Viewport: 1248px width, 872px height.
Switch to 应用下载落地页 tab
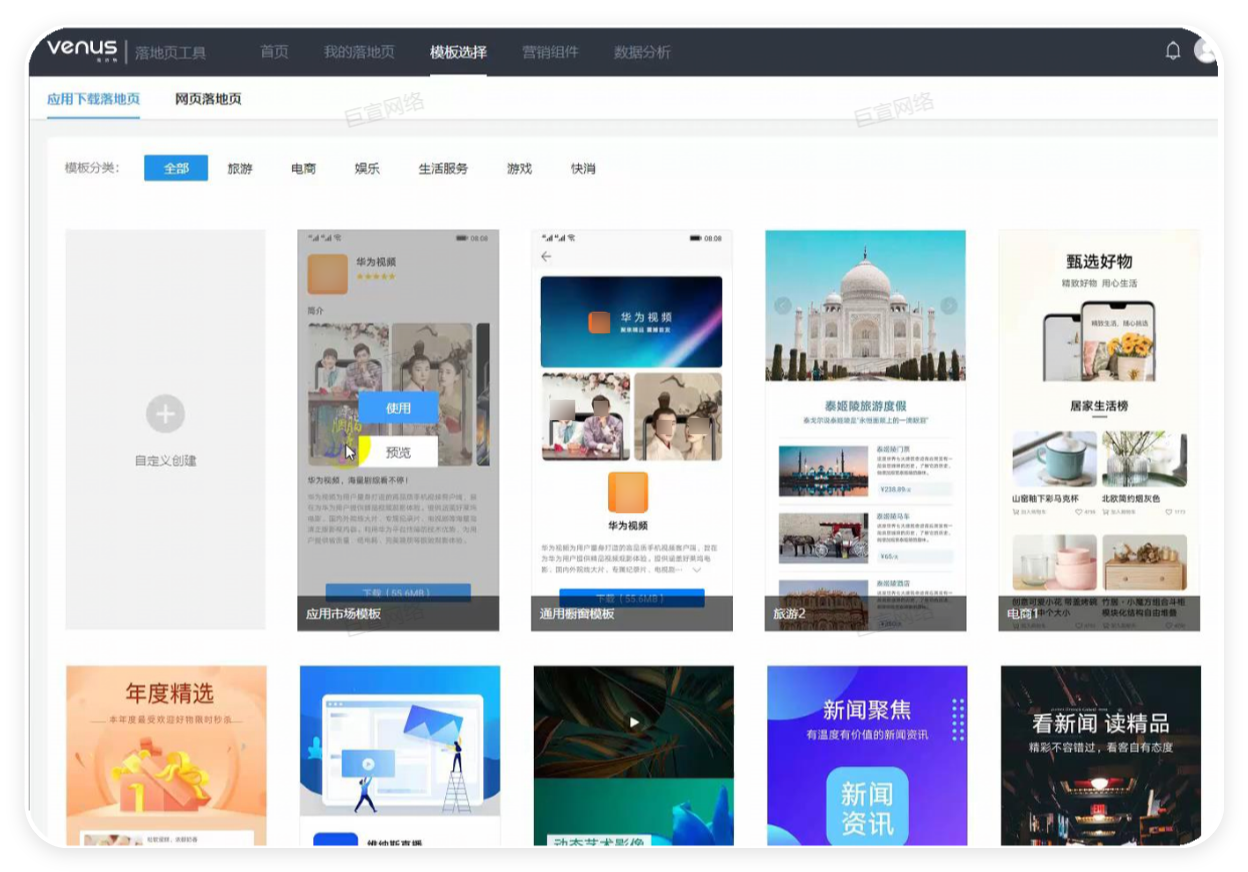(93, 99)
